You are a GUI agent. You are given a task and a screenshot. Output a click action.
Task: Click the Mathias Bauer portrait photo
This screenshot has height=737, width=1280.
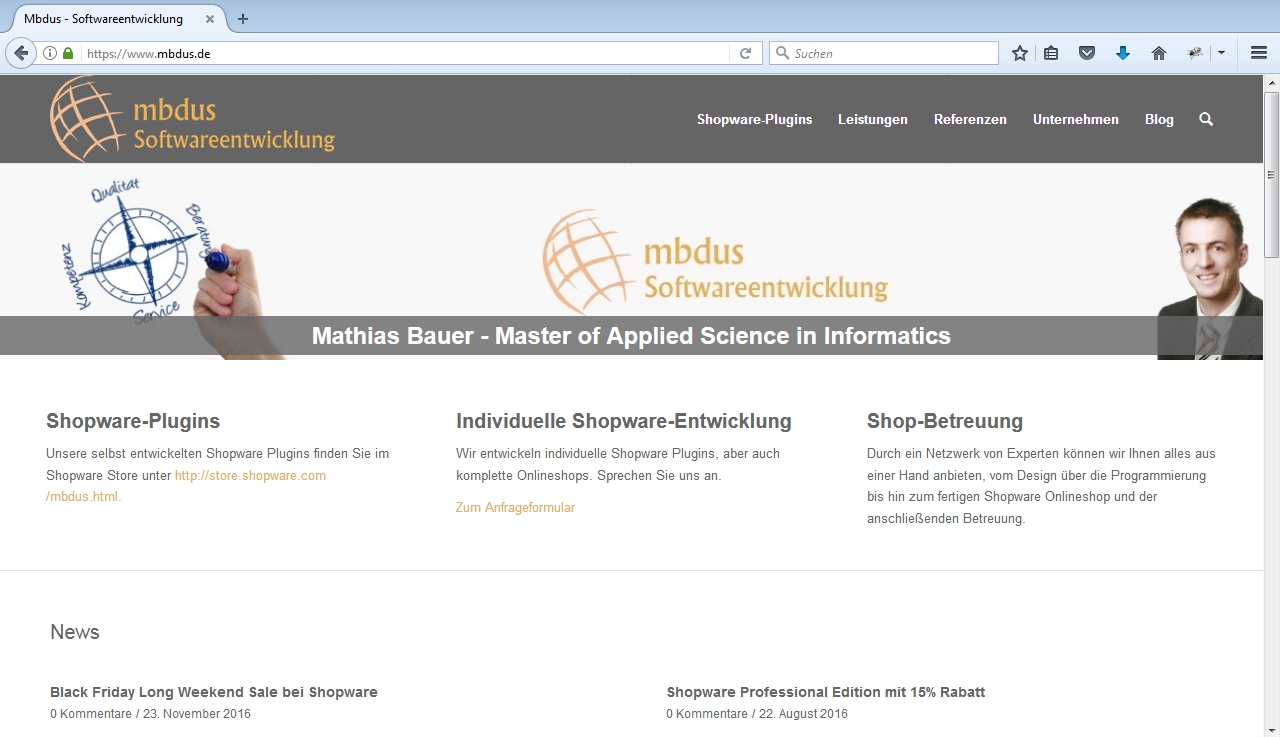1210,278
